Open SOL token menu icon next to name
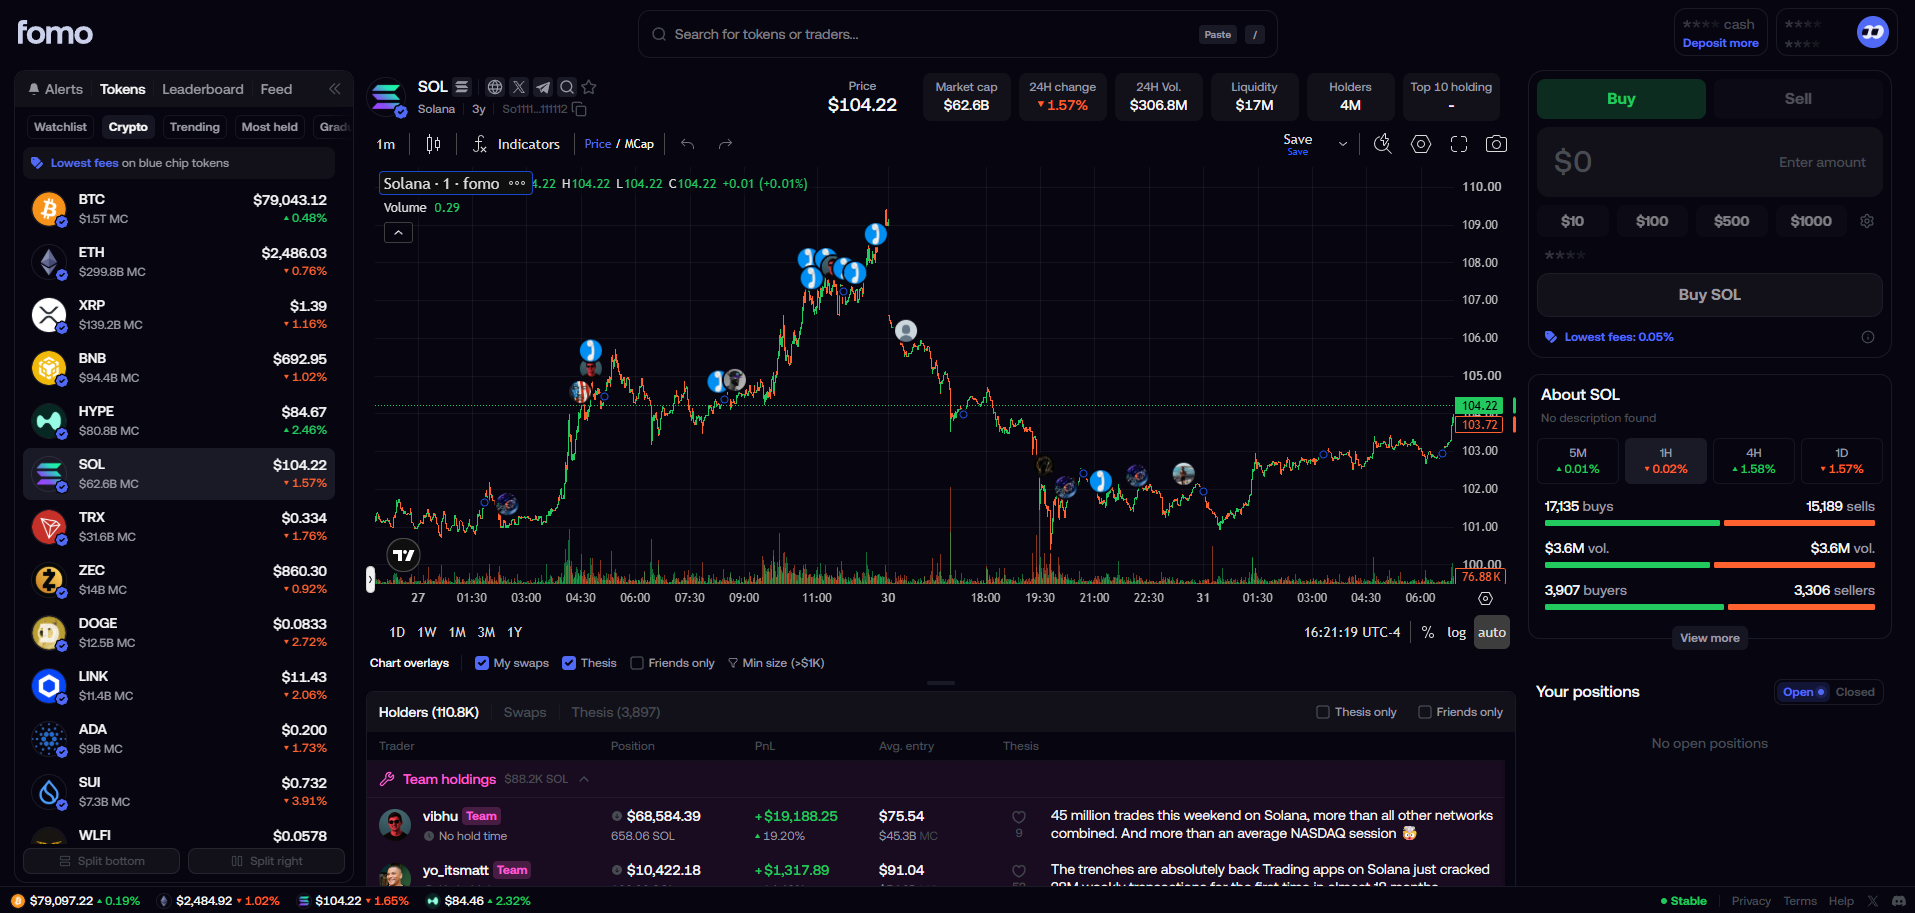 point(461,87)
